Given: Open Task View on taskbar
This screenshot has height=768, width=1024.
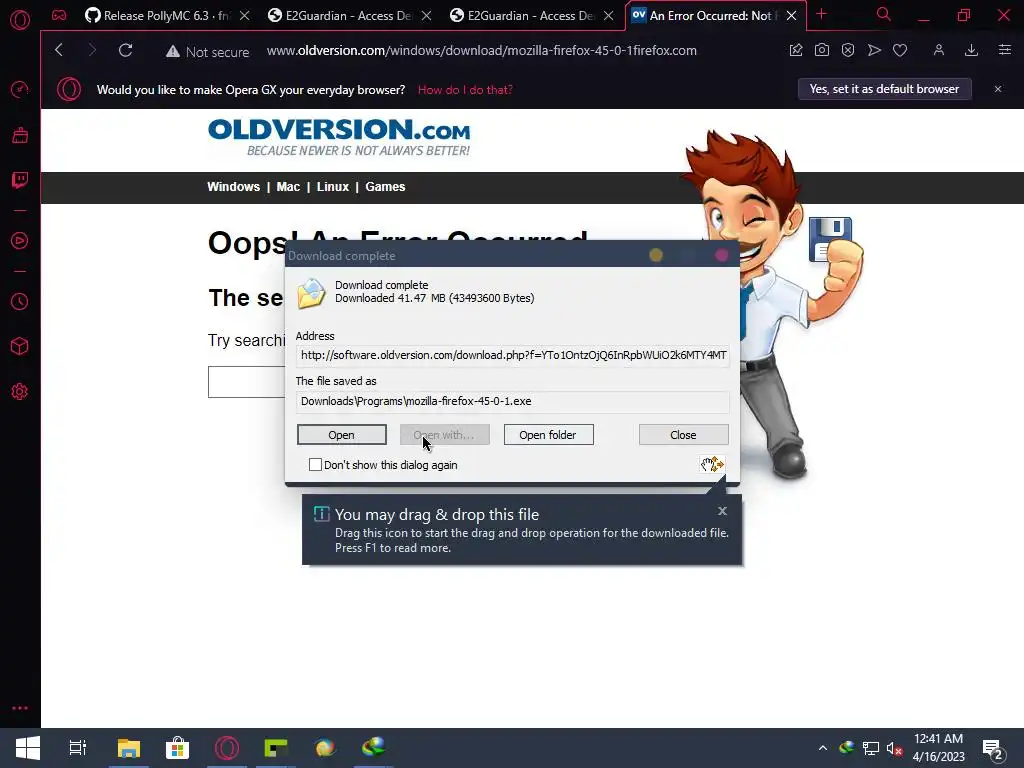Looking at the screenshot, I should (78, 748).
